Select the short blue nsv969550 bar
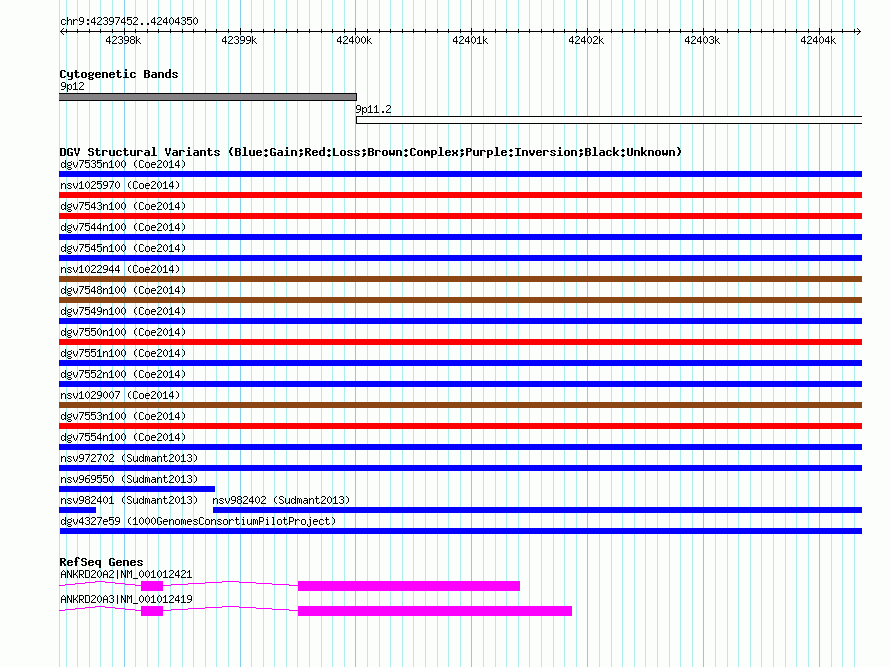The width and height of the screenshot is (890, 667). click(x=137, y=489)
